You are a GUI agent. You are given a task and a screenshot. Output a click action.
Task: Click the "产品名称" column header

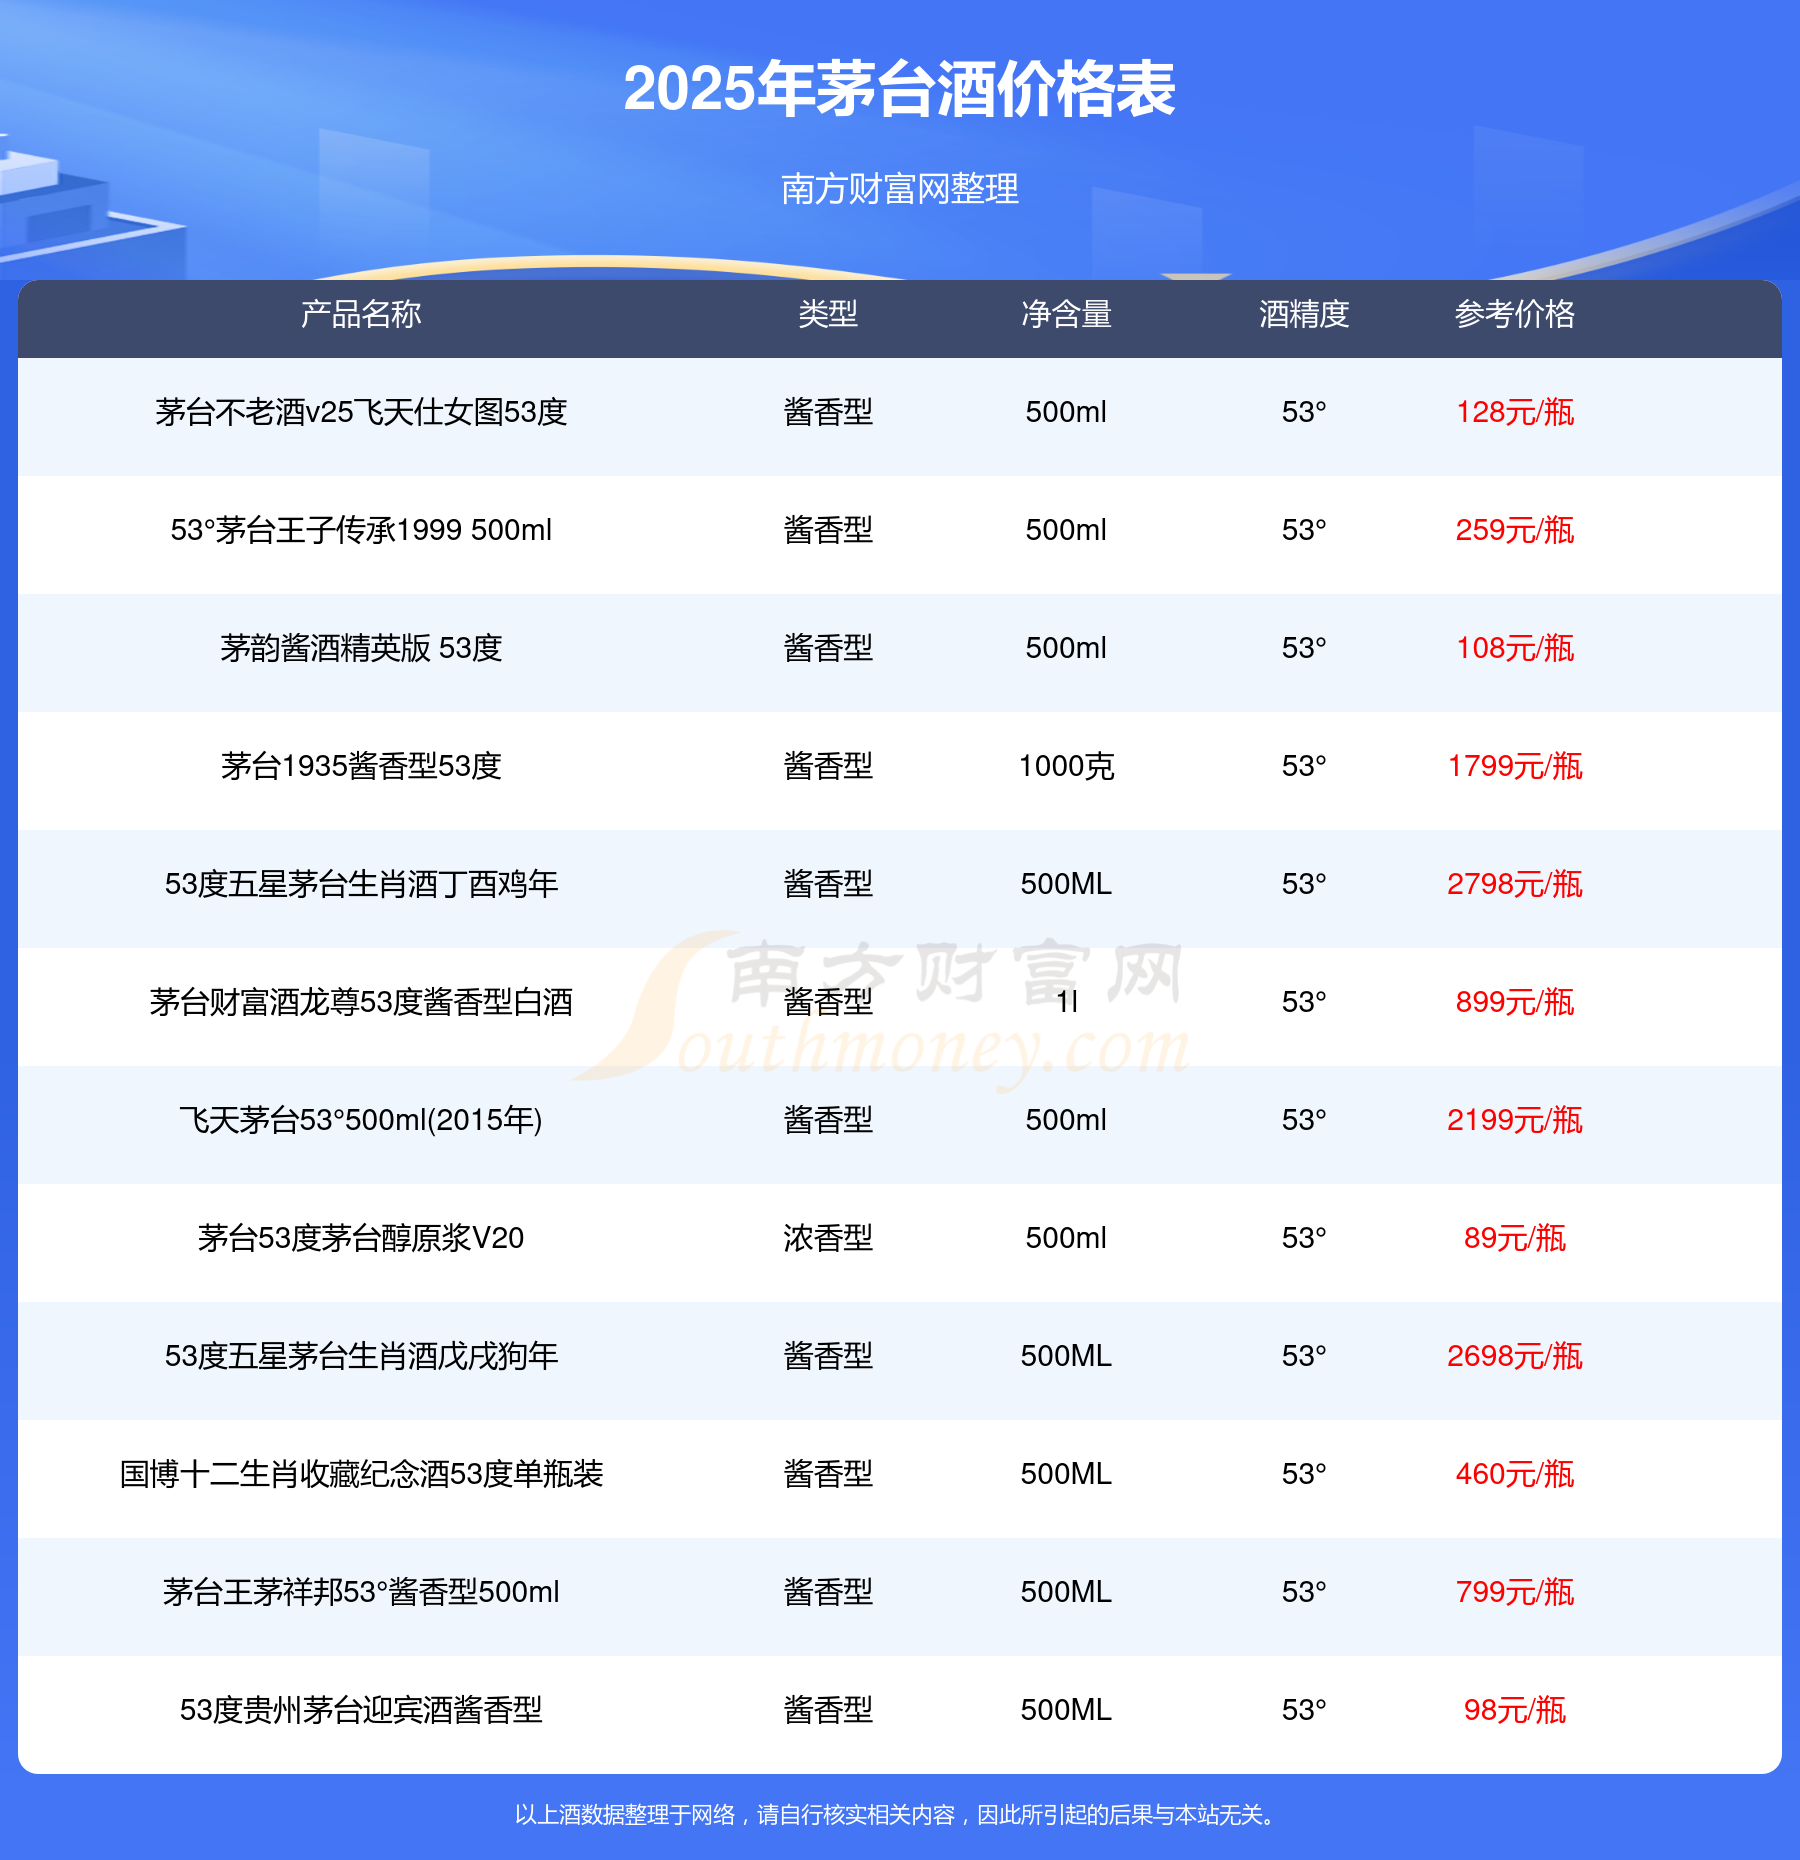coord(361,314)
